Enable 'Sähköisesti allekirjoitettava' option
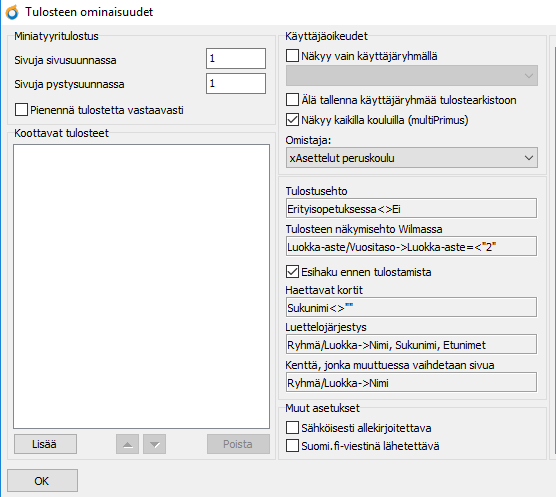Image resolution: width=556 pixels, height=497 pixels. 292,428
